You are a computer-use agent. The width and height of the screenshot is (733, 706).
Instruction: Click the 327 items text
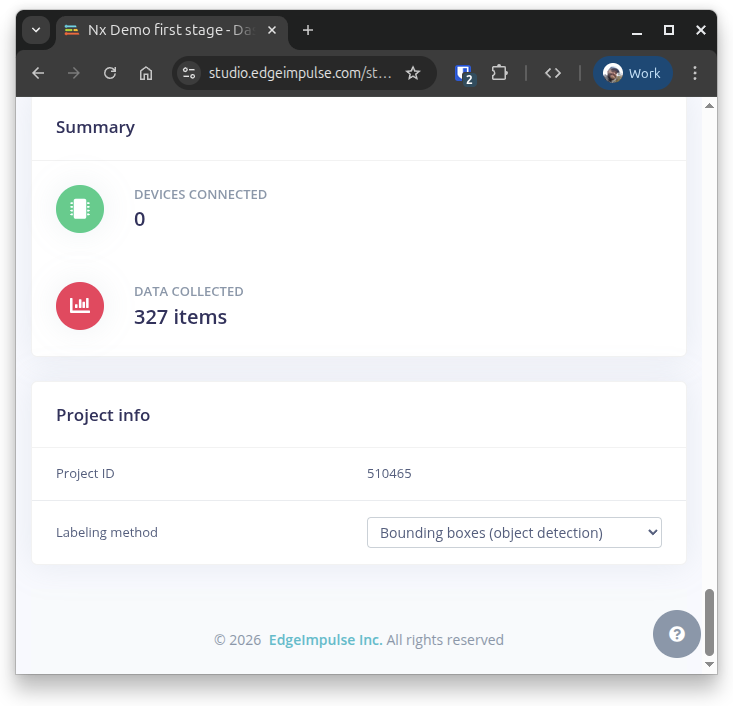pos(180,317)
